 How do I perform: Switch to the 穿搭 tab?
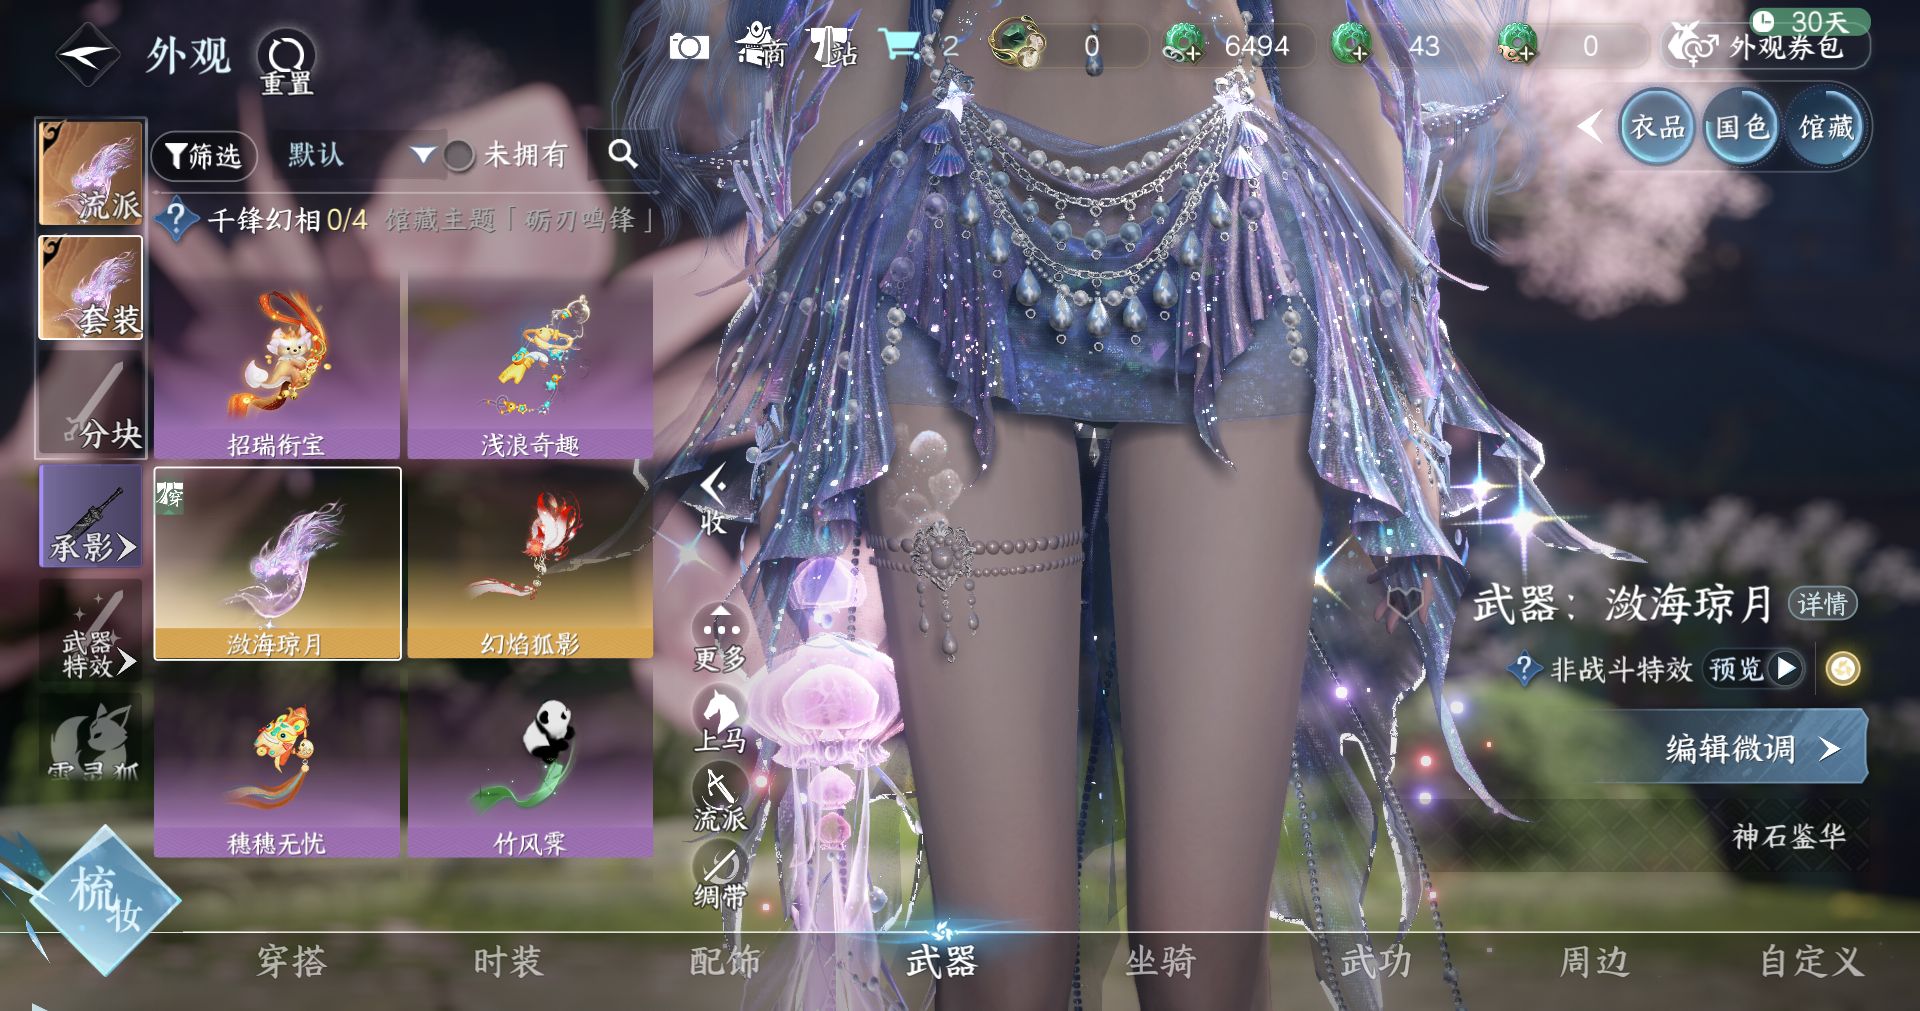point(292,962)
